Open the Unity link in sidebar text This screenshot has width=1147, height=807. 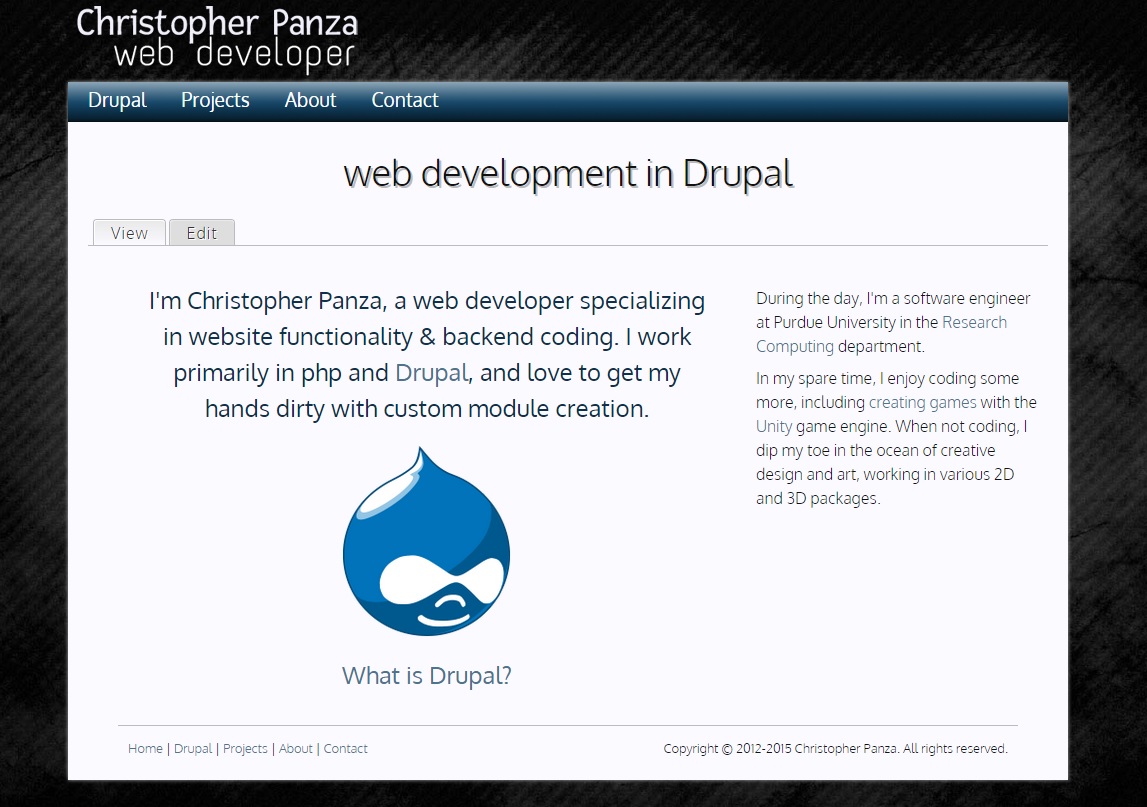click(x=774, y=427)
